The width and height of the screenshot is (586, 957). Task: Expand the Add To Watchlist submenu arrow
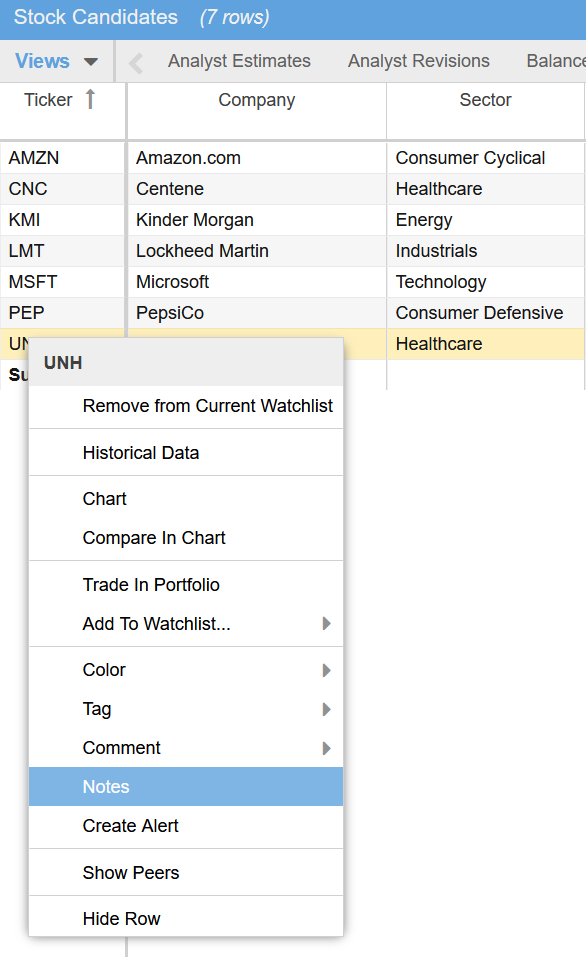[327, 623]
